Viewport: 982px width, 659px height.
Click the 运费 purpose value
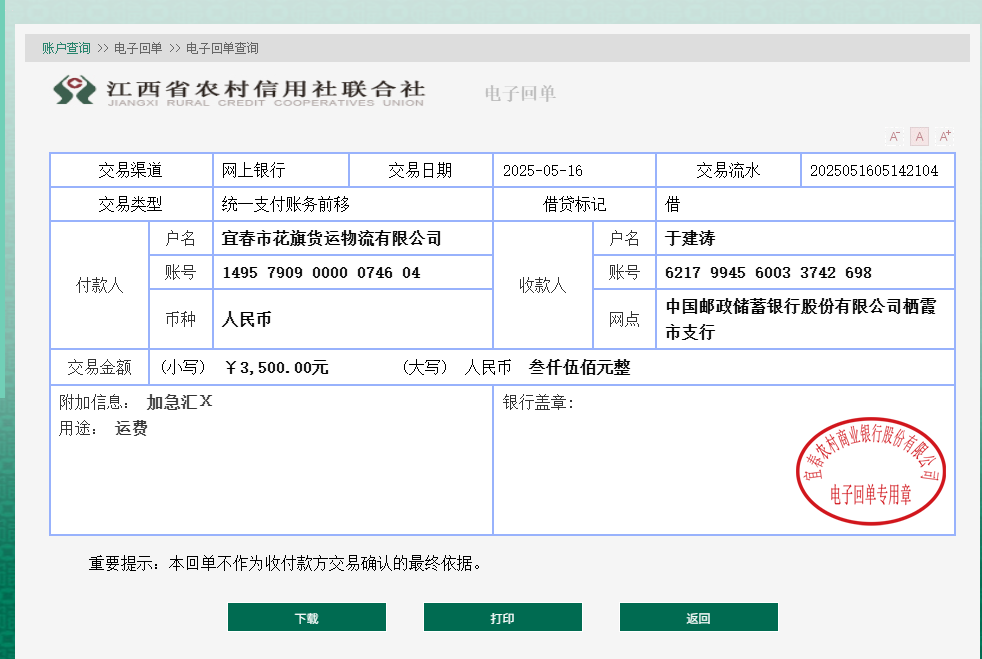click(x=131, y=428)
